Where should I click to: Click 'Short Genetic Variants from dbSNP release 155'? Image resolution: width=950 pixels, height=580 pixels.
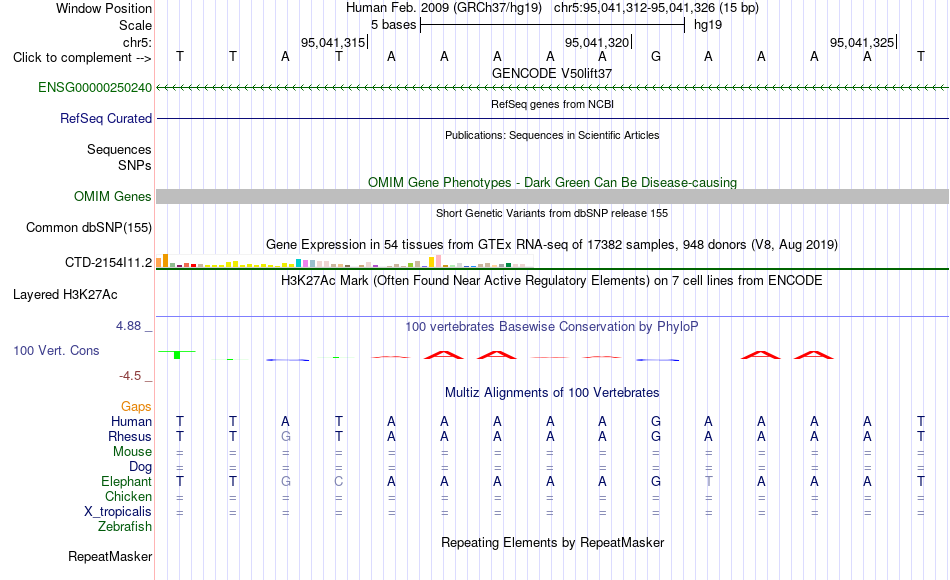pyautogui.click(x=552, y=213)
